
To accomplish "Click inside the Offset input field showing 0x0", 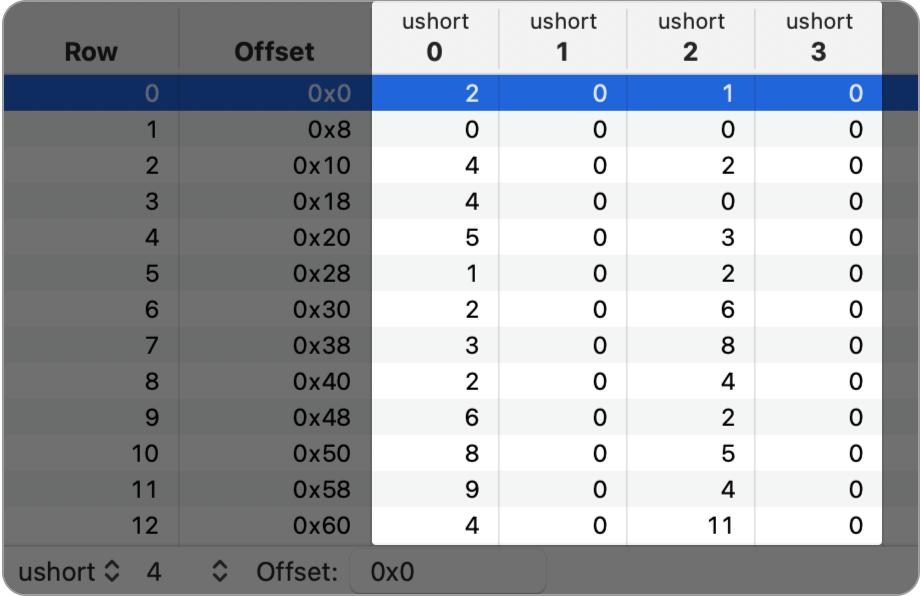I will click(447, 572).
